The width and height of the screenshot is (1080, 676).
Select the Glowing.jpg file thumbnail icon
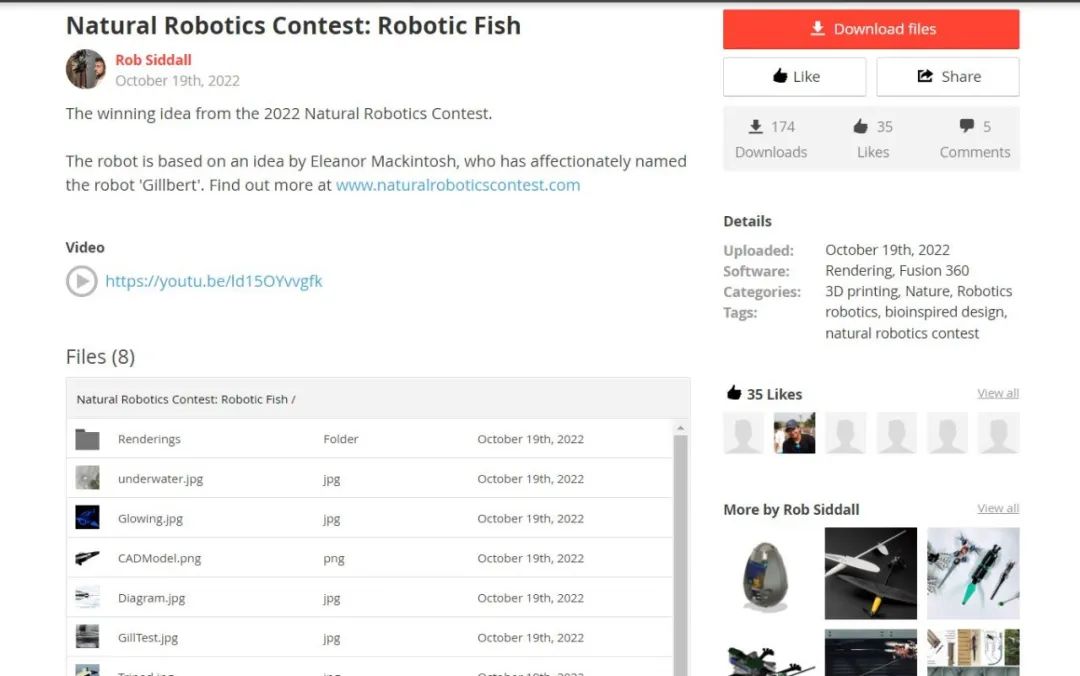tap(88, 518)
